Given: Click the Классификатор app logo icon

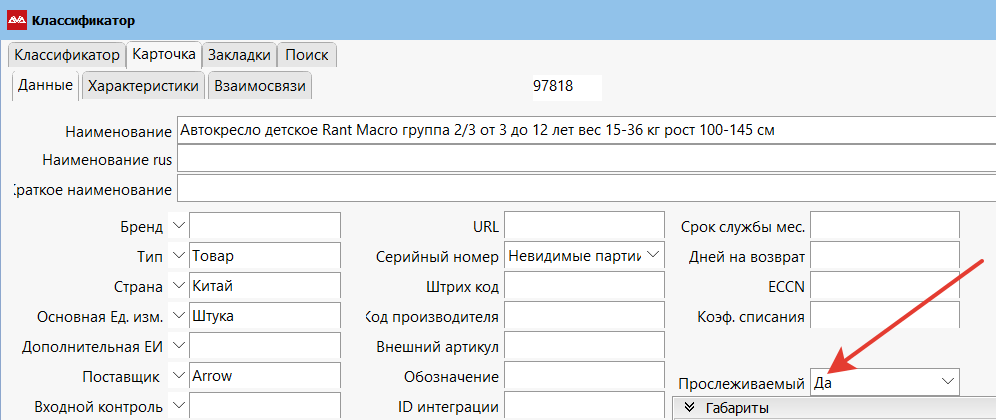Looking at the screenshot, I should coord(17,20).
